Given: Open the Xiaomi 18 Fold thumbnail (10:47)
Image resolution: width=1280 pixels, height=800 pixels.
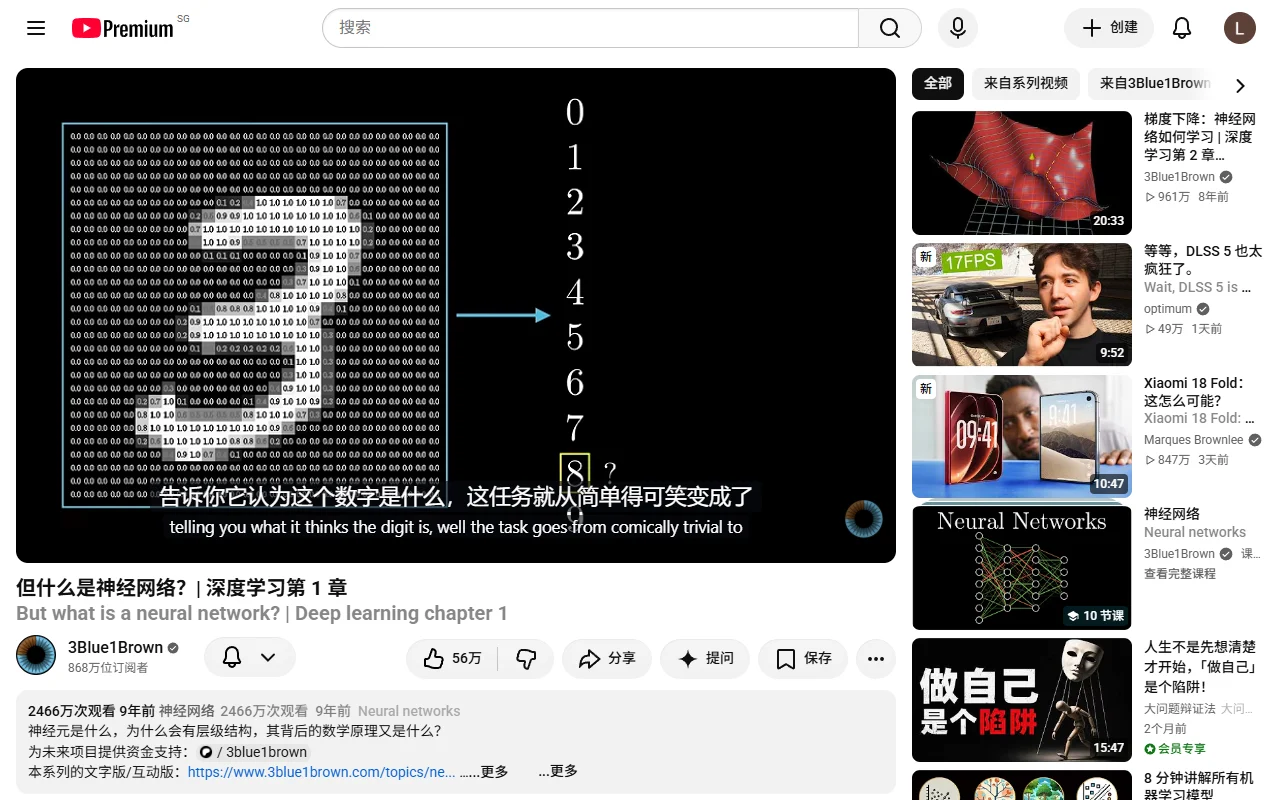Looking at the screenshot, I should [1022, 436].
